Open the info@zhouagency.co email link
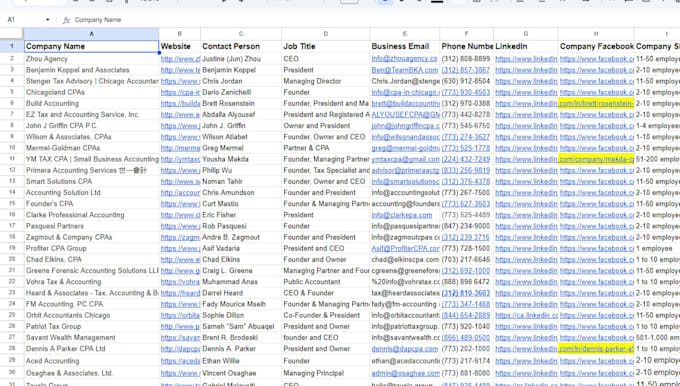Image resolution: width=680 pixels, height=386 pixels. 404,59
